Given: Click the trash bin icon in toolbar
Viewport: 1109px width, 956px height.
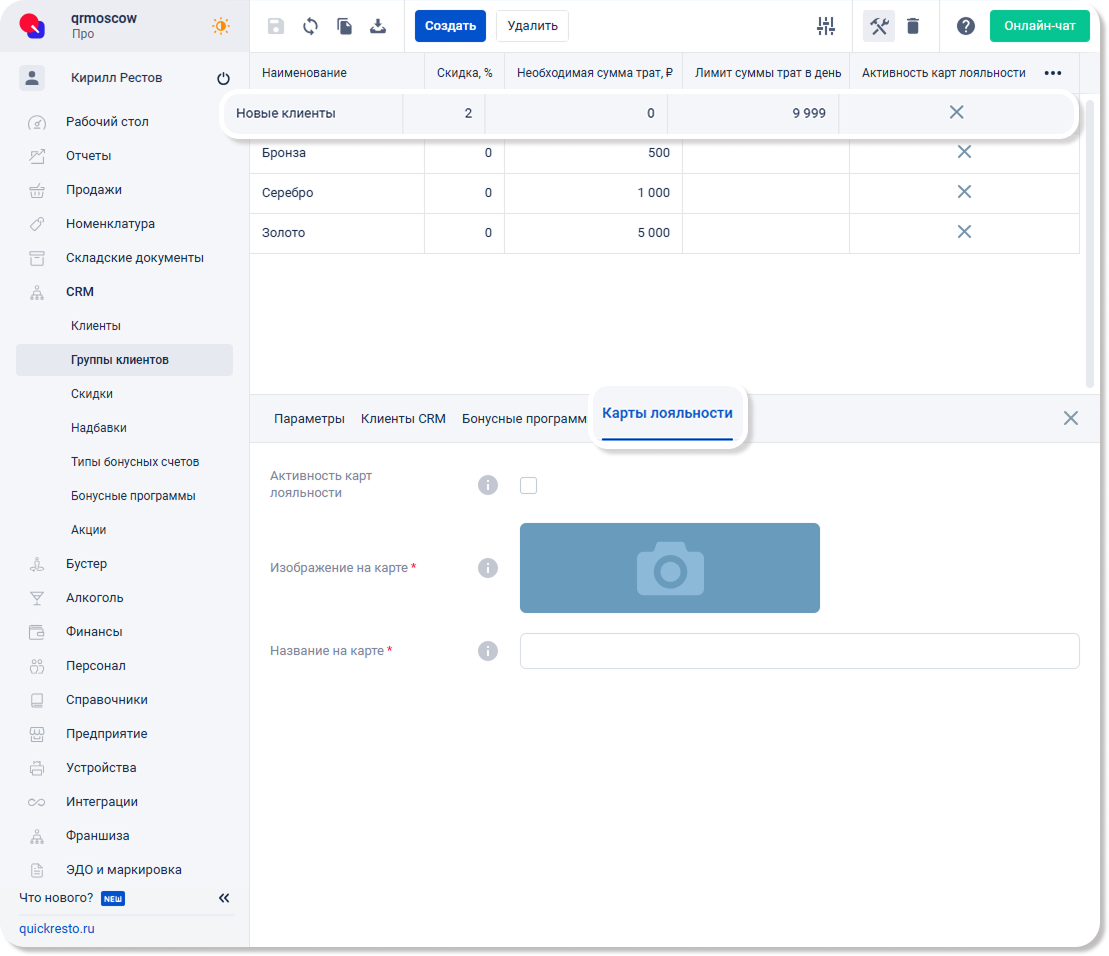Looking at the screenshot, I should click(x=913, y=26).
